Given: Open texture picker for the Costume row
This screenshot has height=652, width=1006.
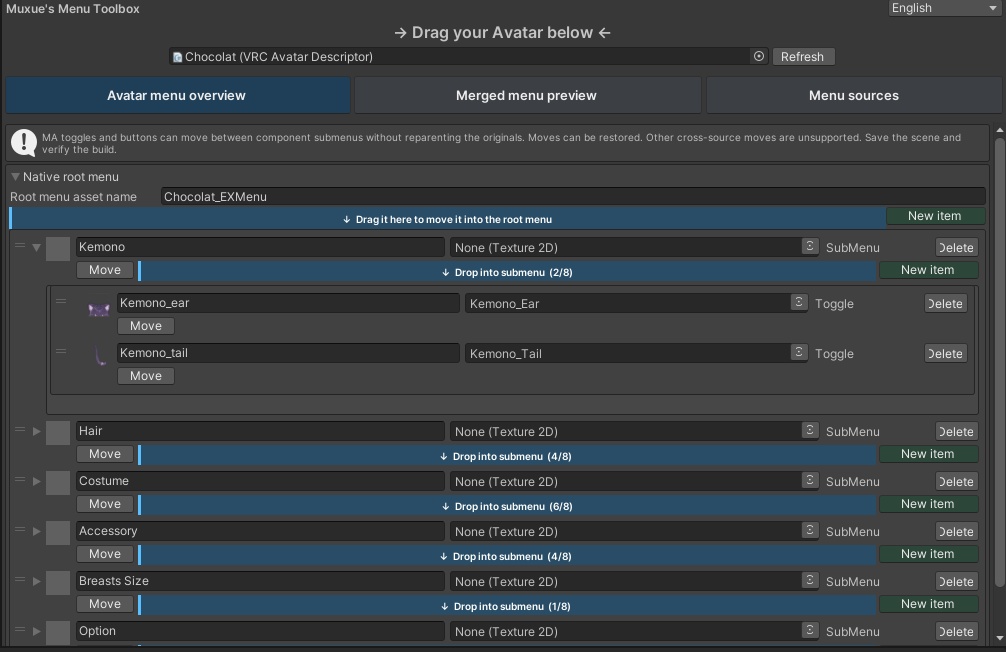Looking at the screenshot, I should 810,481.
